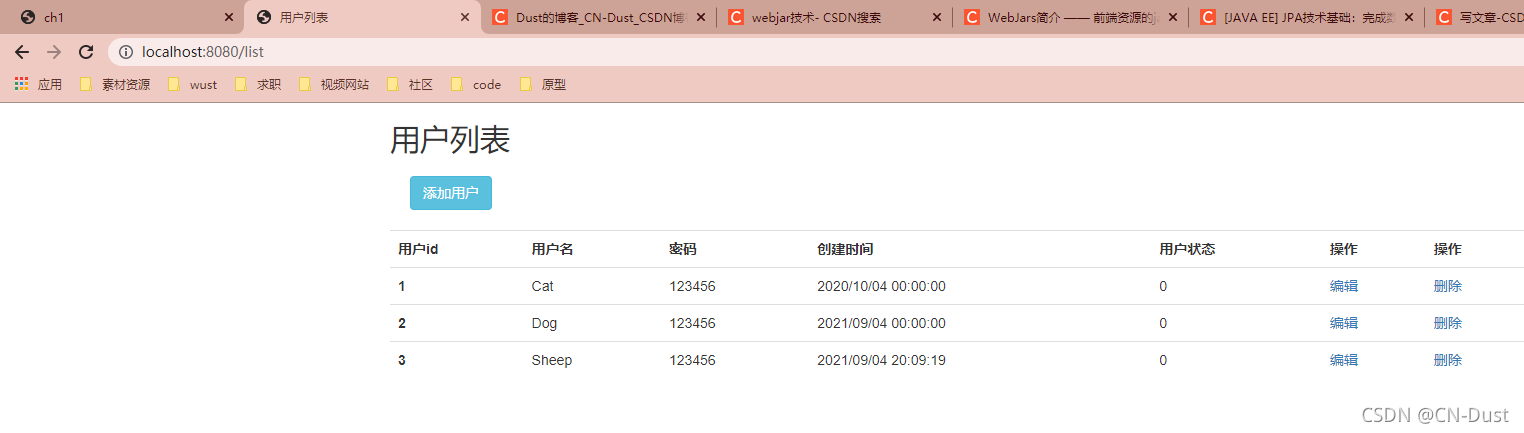Viewport: 1524px width, 433px height.
Task: Open the 原型 bookmark folder
Action: [x=543, y=85]
